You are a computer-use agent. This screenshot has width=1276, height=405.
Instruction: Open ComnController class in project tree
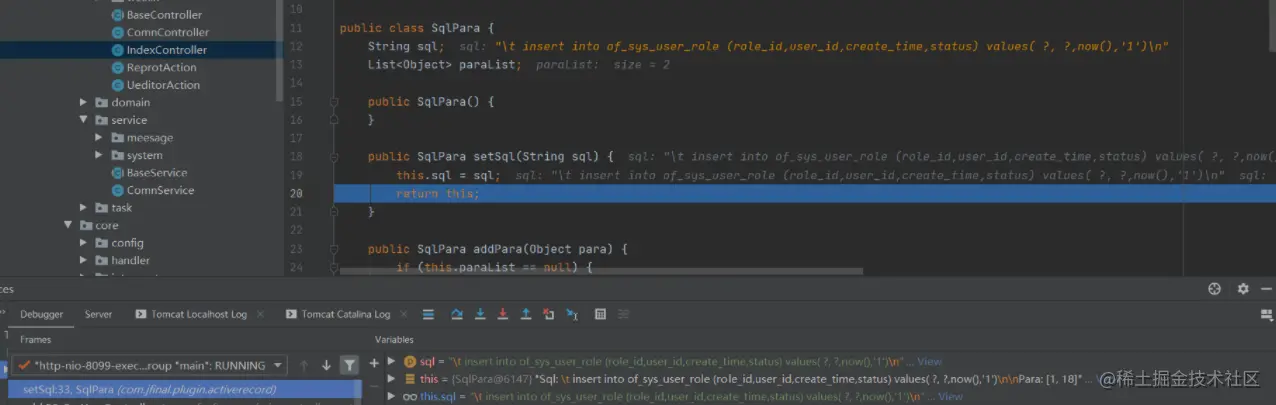(x=168, y=32)
